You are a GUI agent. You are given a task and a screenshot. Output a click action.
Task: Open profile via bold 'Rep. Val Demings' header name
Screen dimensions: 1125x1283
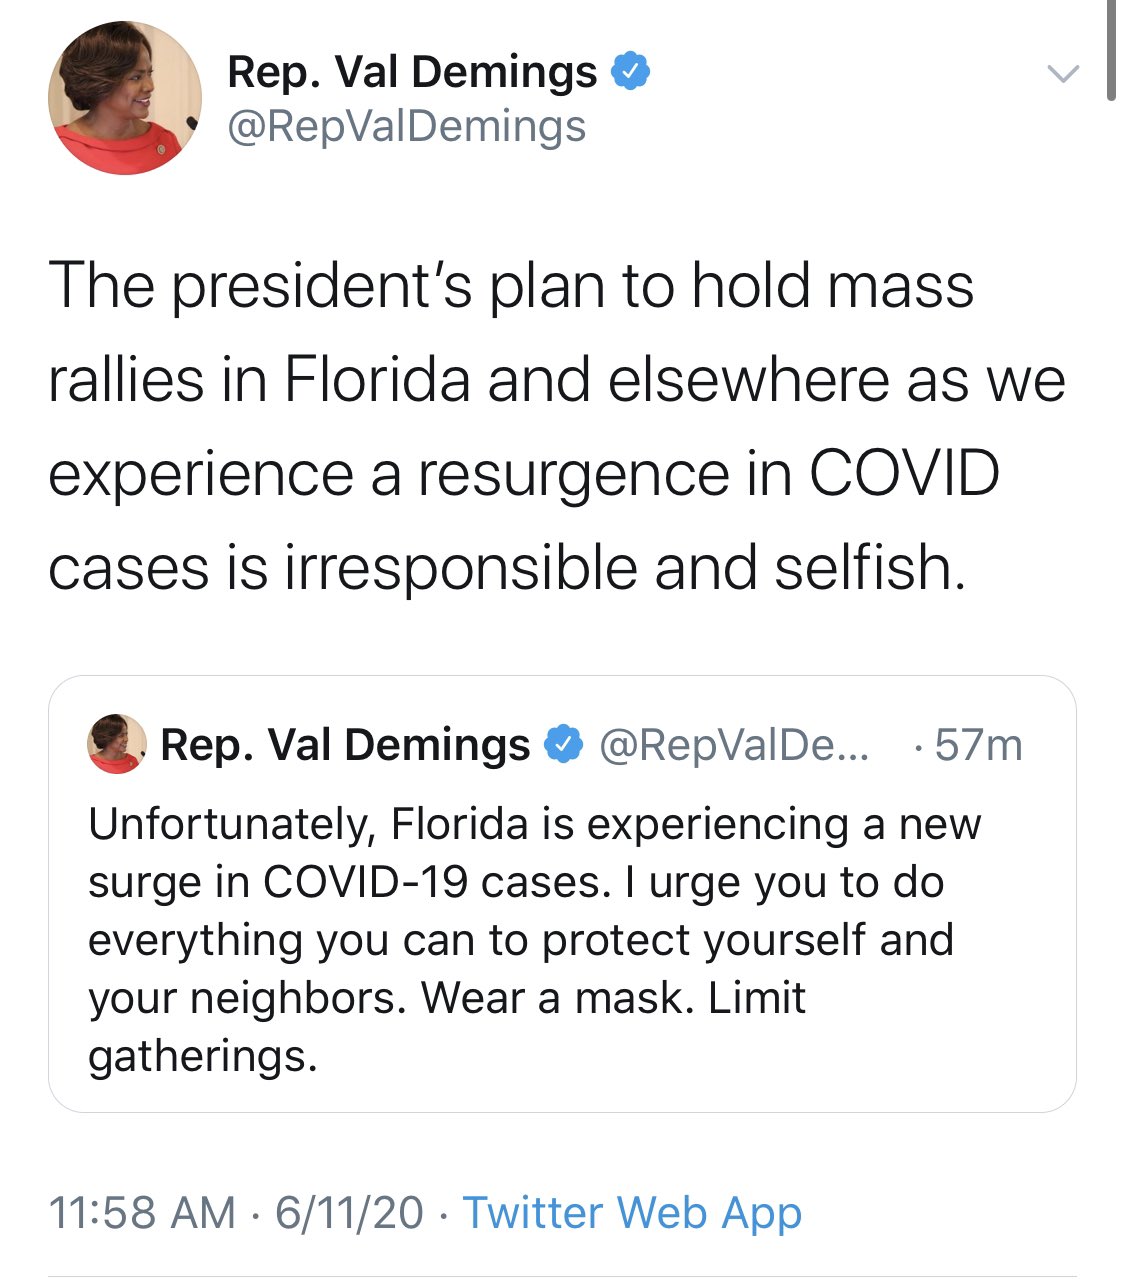tap(412, 72)
